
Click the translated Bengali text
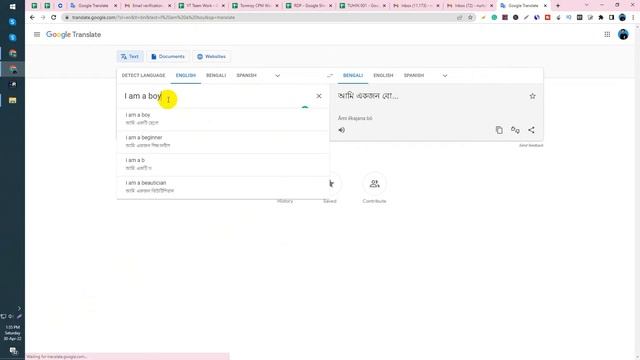368,96
